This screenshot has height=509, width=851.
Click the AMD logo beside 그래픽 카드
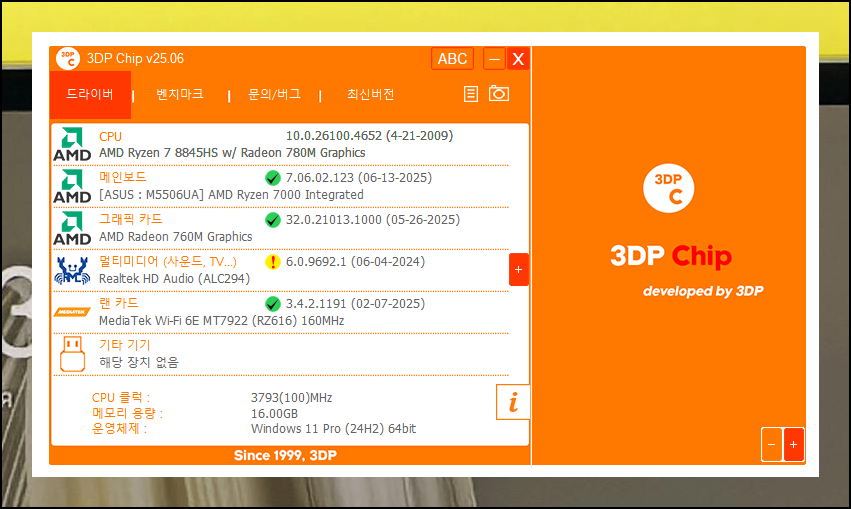coord(72,228)
